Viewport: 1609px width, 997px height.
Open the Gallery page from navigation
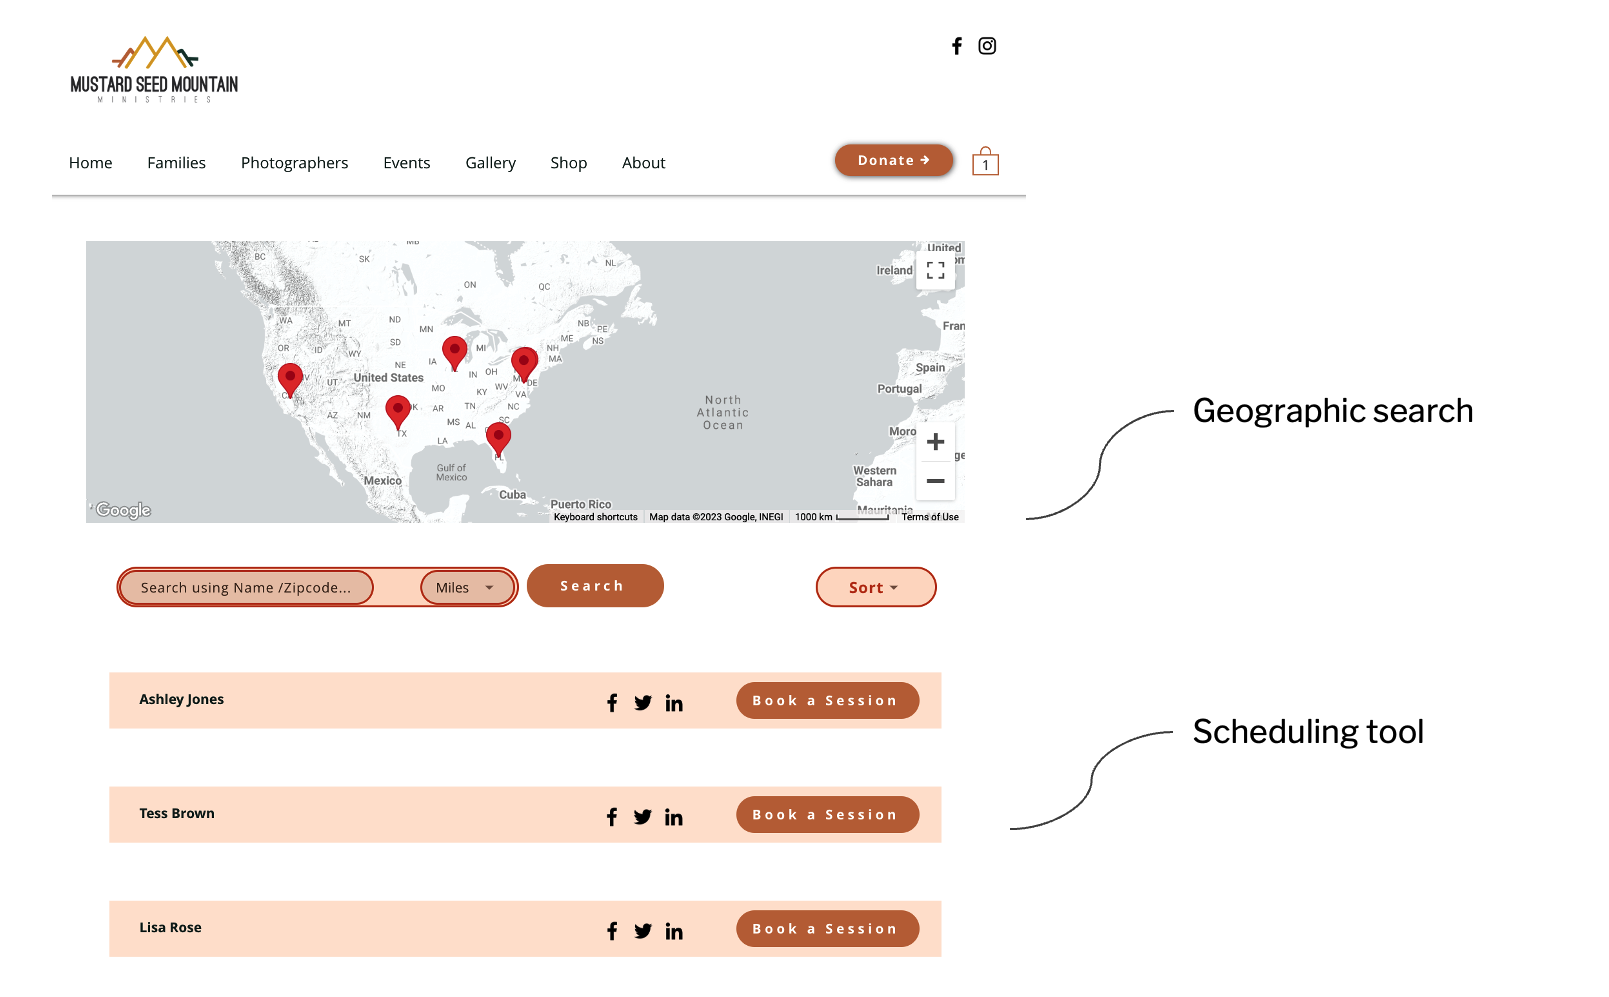[490, 163]
